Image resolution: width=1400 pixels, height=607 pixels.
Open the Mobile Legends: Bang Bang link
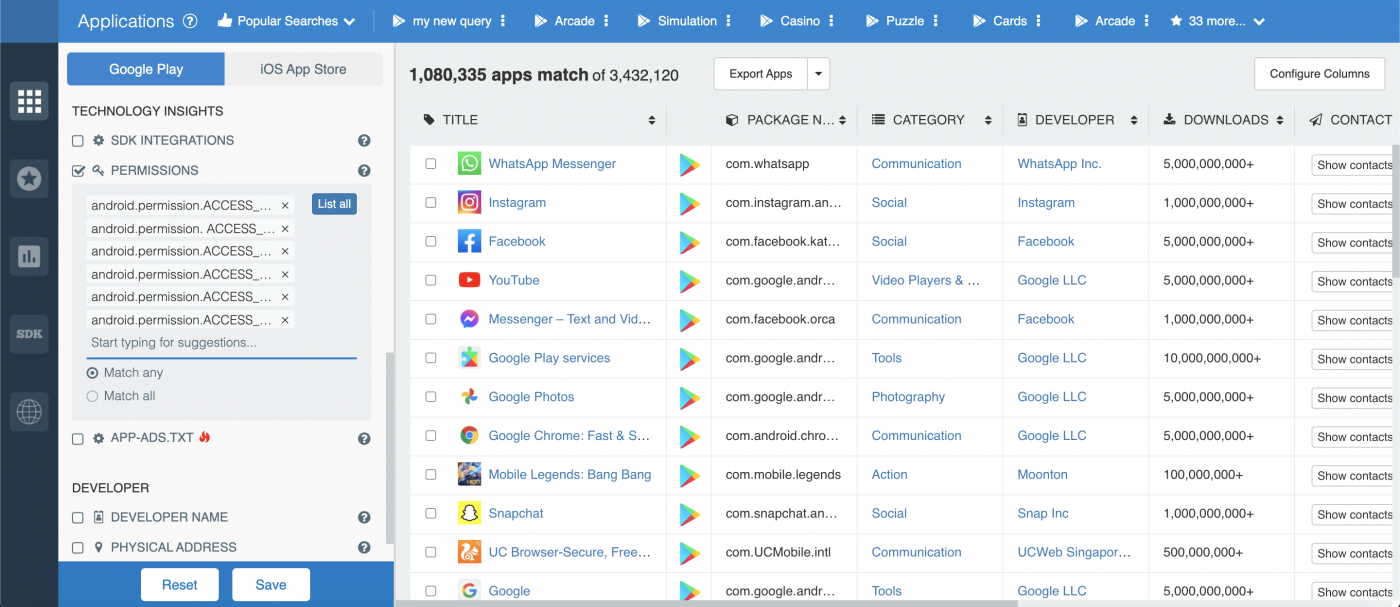pyautogui.click(x=570, y=475)
